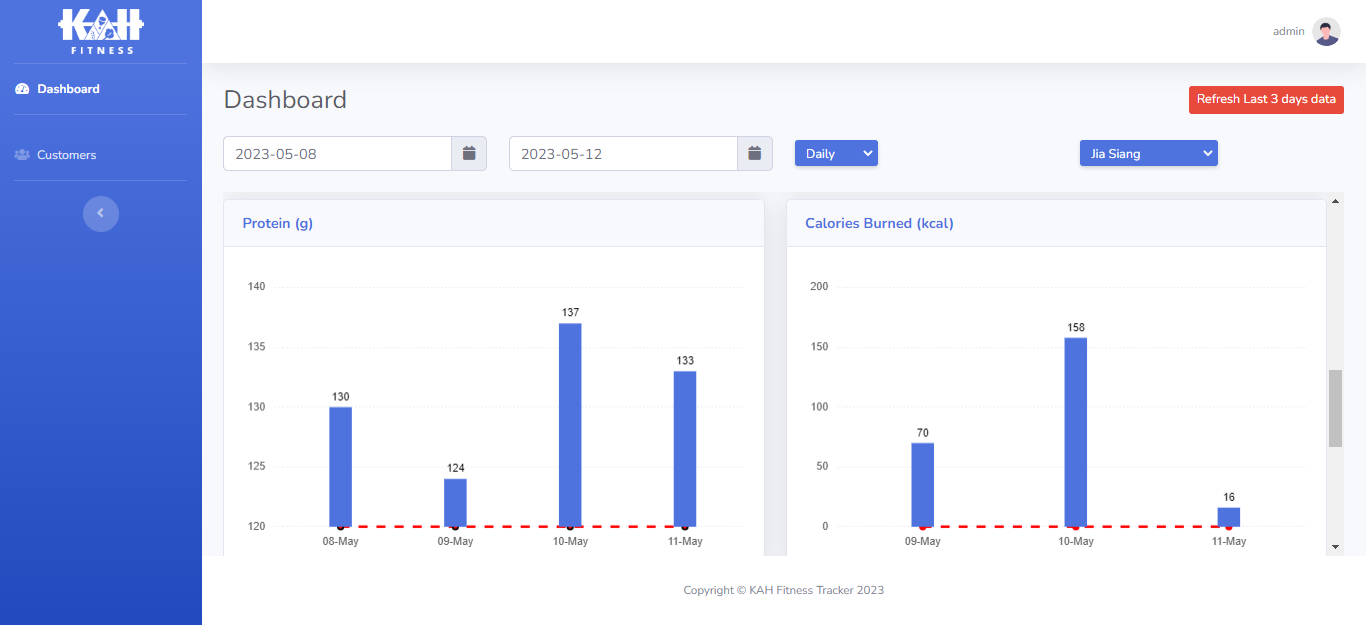Click the end date field 2023-05-12
1366x625 pixels.
[x=623, y=154]
